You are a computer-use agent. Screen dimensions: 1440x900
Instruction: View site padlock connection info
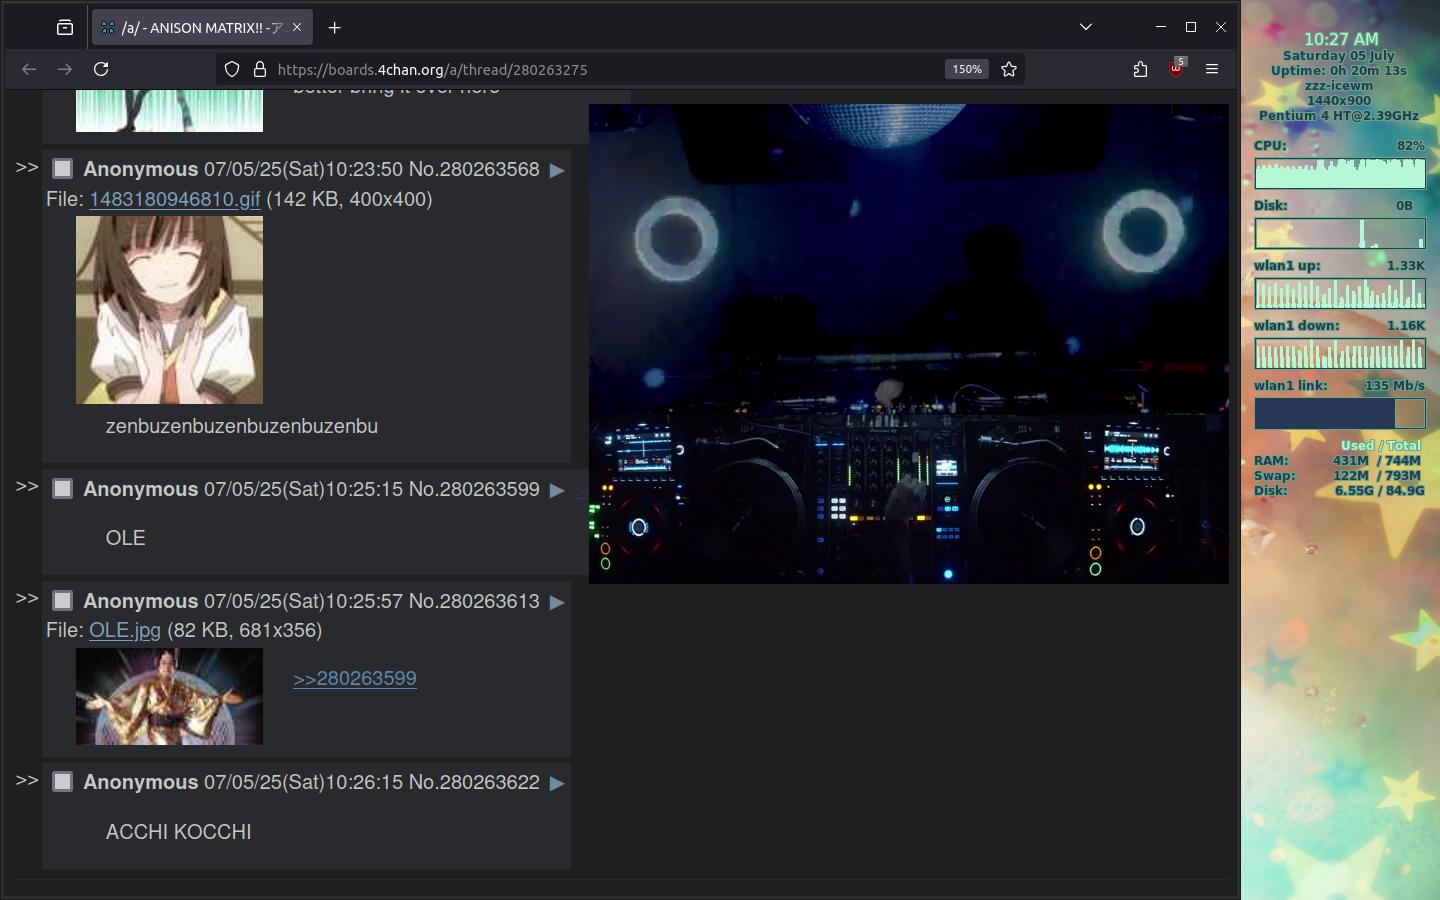tap(260, 69)
